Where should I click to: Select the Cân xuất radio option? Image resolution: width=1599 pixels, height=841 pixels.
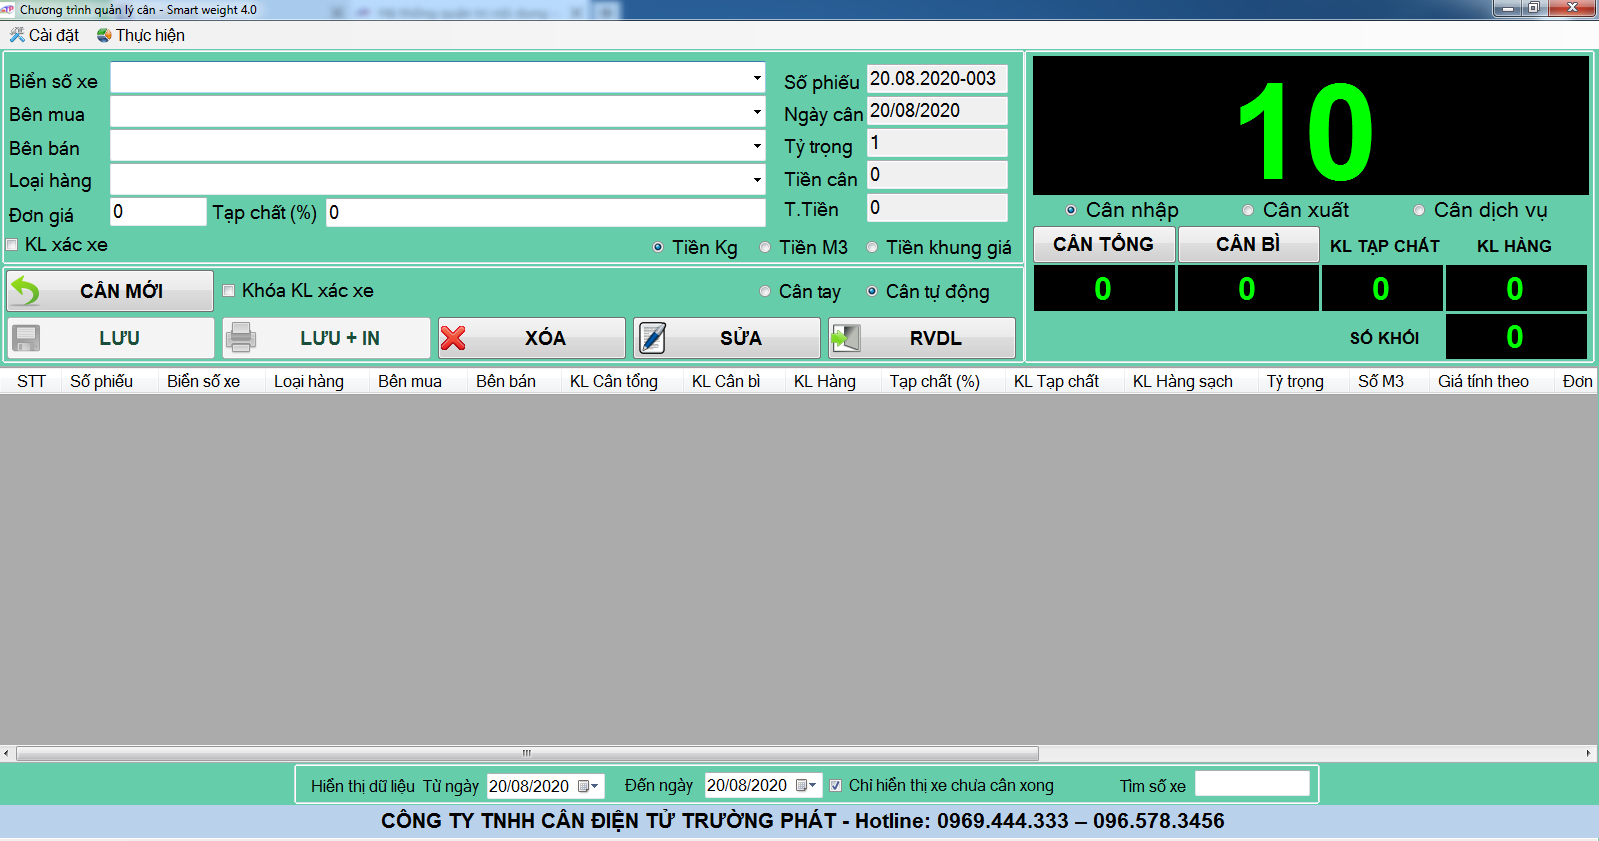(1248, 210)
